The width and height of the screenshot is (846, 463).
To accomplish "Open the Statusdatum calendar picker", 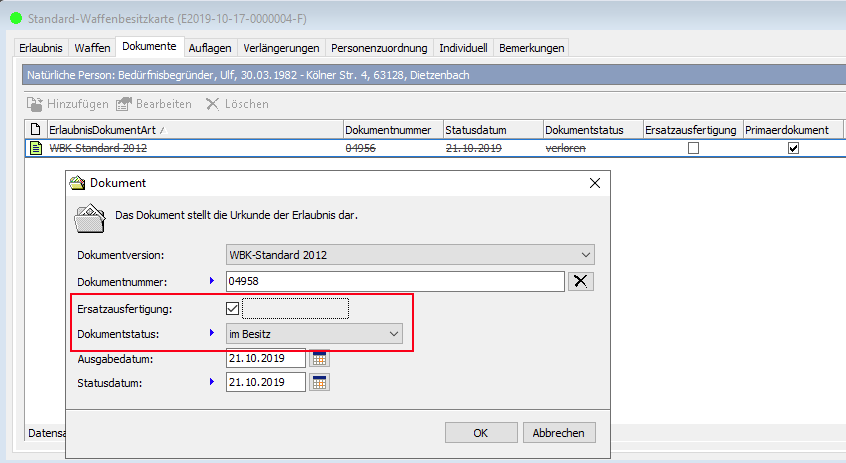I will tap(320, 382).
